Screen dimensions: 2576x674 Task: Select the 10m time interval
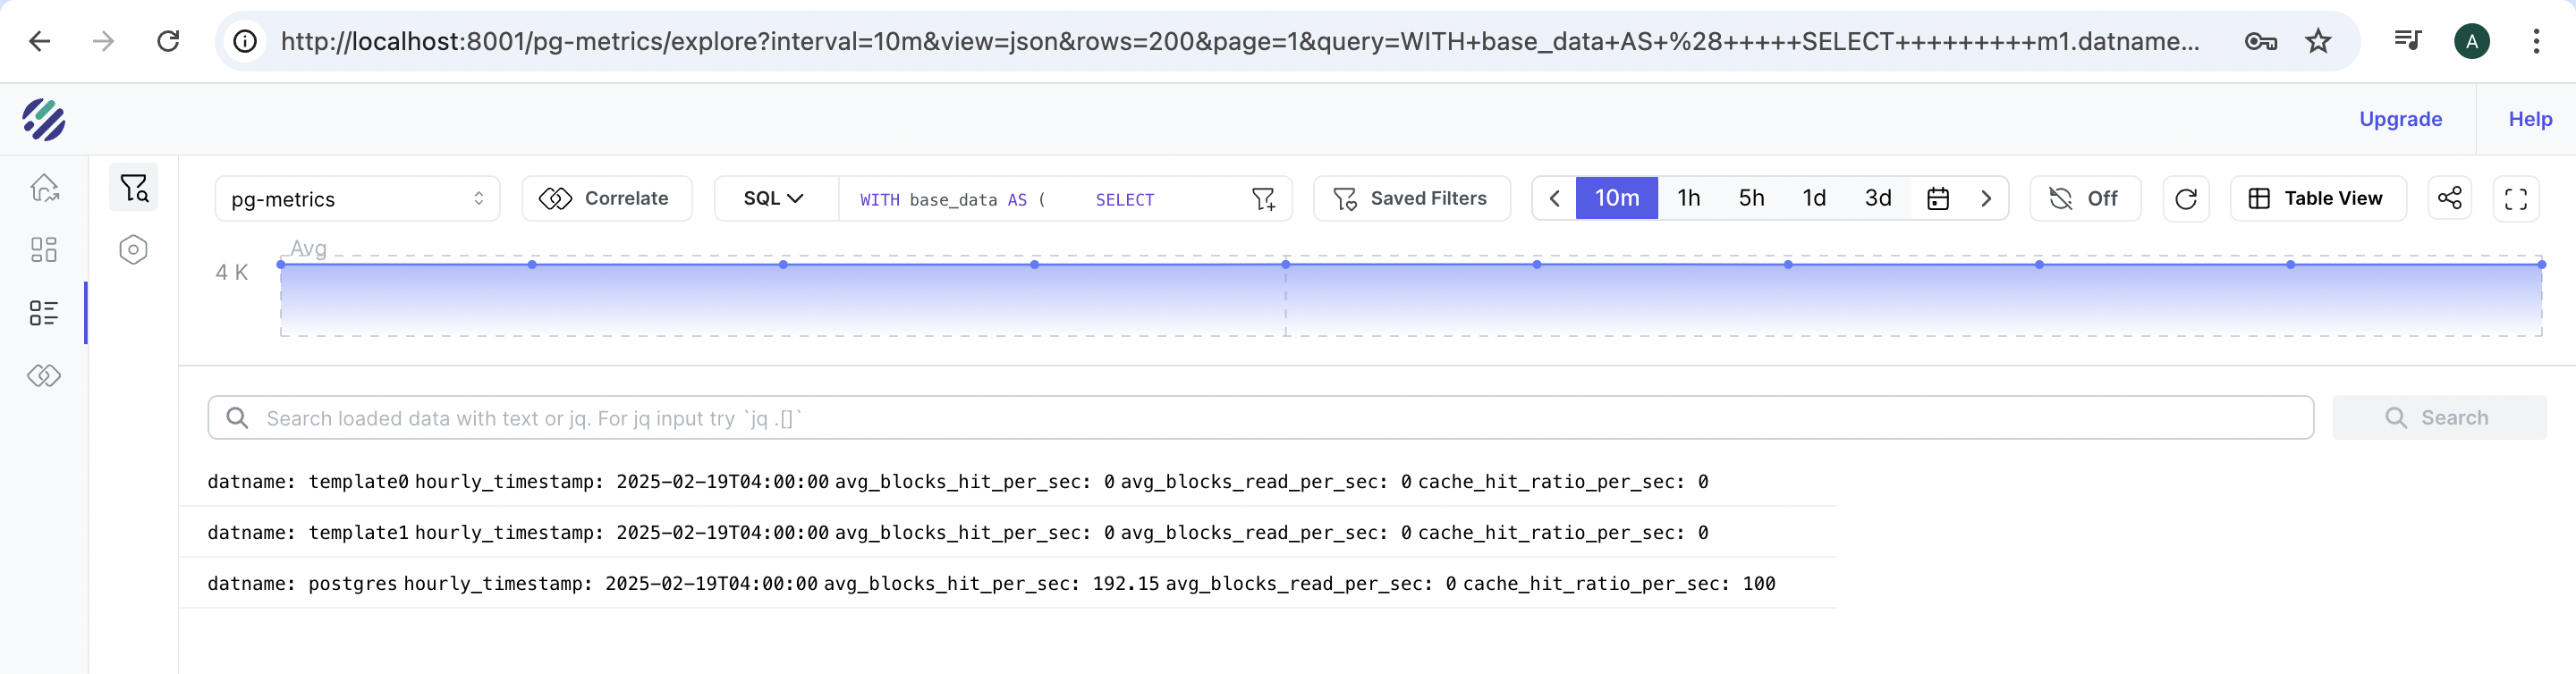click(x=1616, y=199)
